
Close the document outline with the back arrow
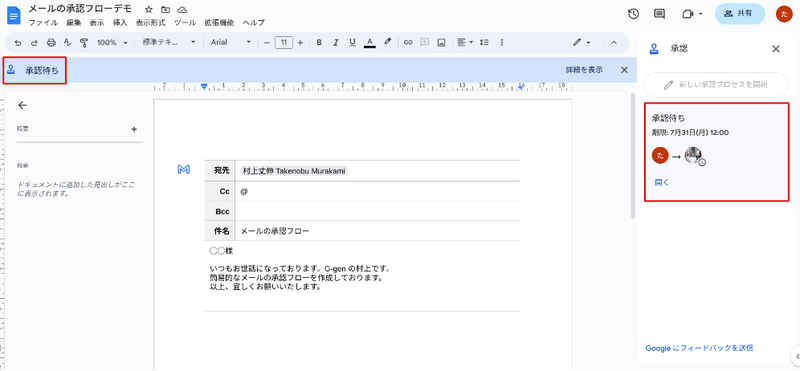point(22,105)
